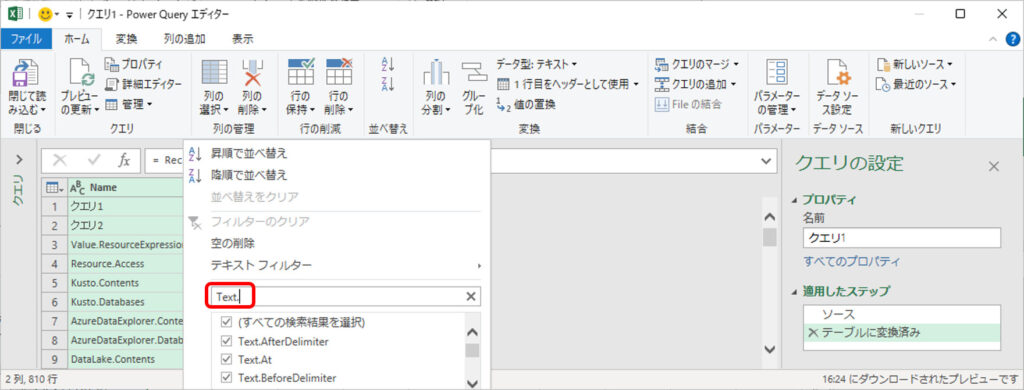Click the fx formula button
The height and width of the screenshot is (390, 1024).
[124, 160]
